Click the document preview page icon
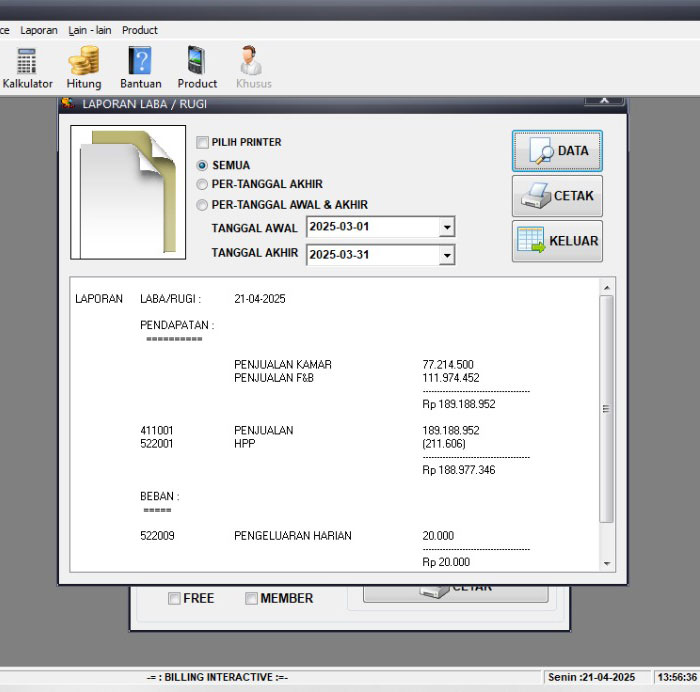The image size is (700, 692). click(128, 192)
